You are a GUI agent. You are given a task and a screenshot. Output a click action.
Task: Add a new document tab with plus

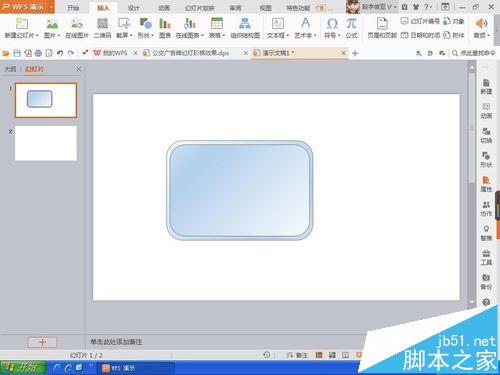355,53
